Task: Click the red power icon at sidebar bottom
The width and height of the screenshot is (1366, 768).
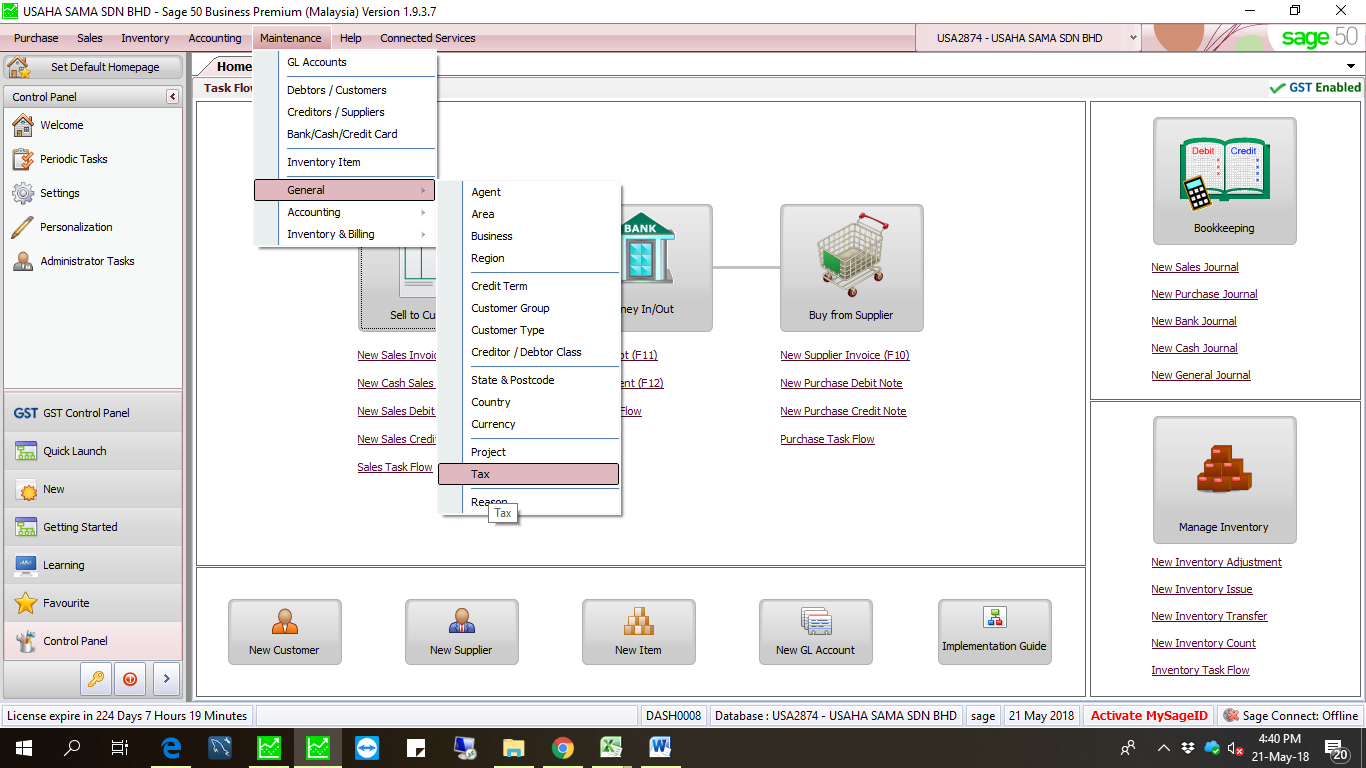Action: [x=129, y=678]
